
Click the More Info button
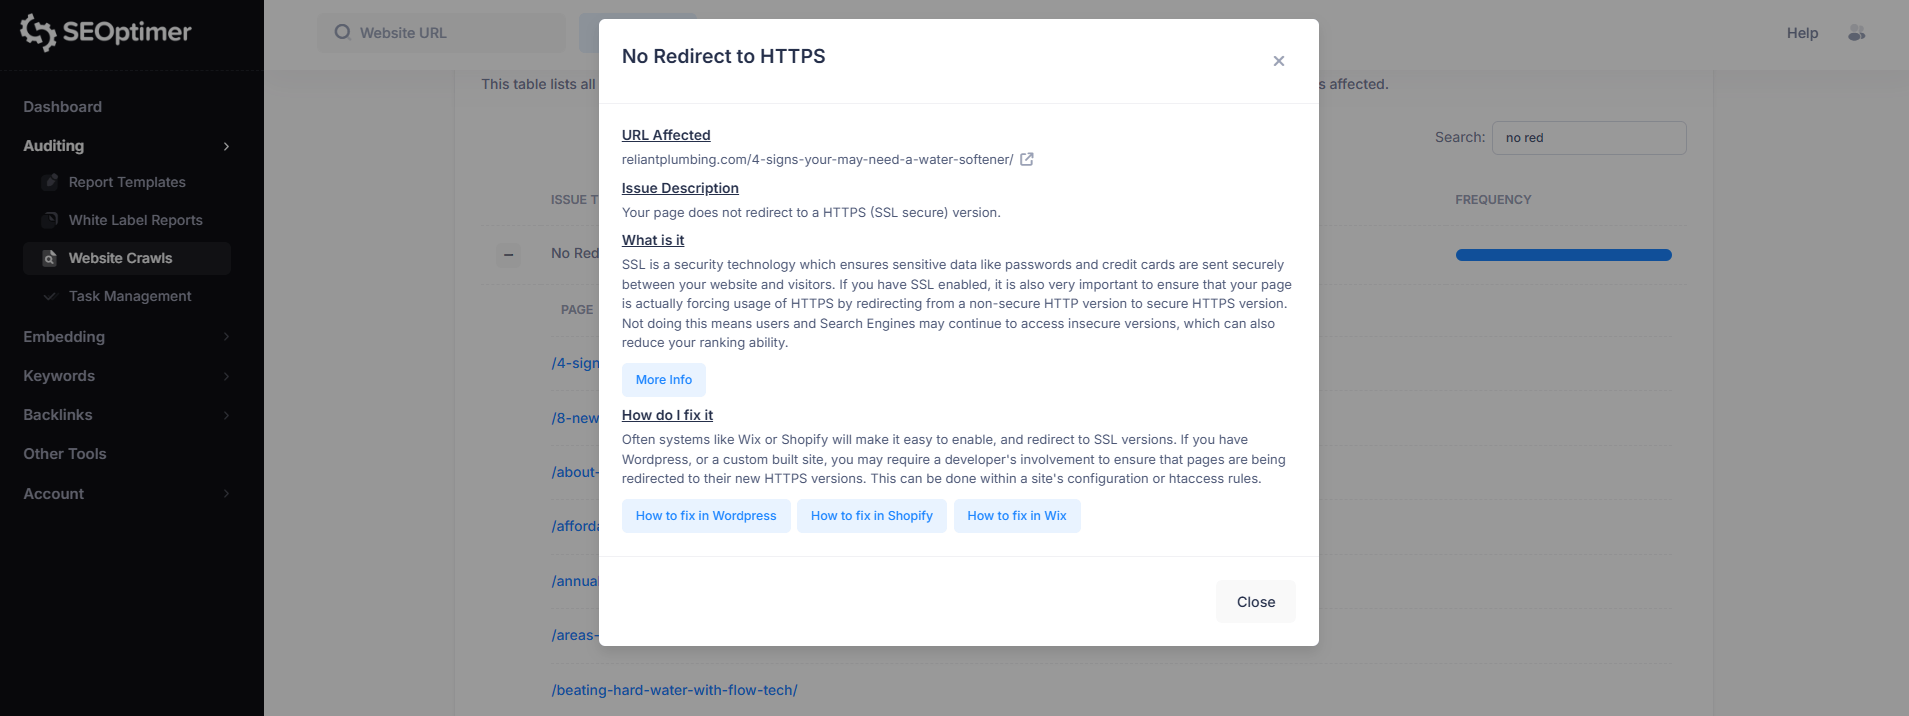pos(663,380)
